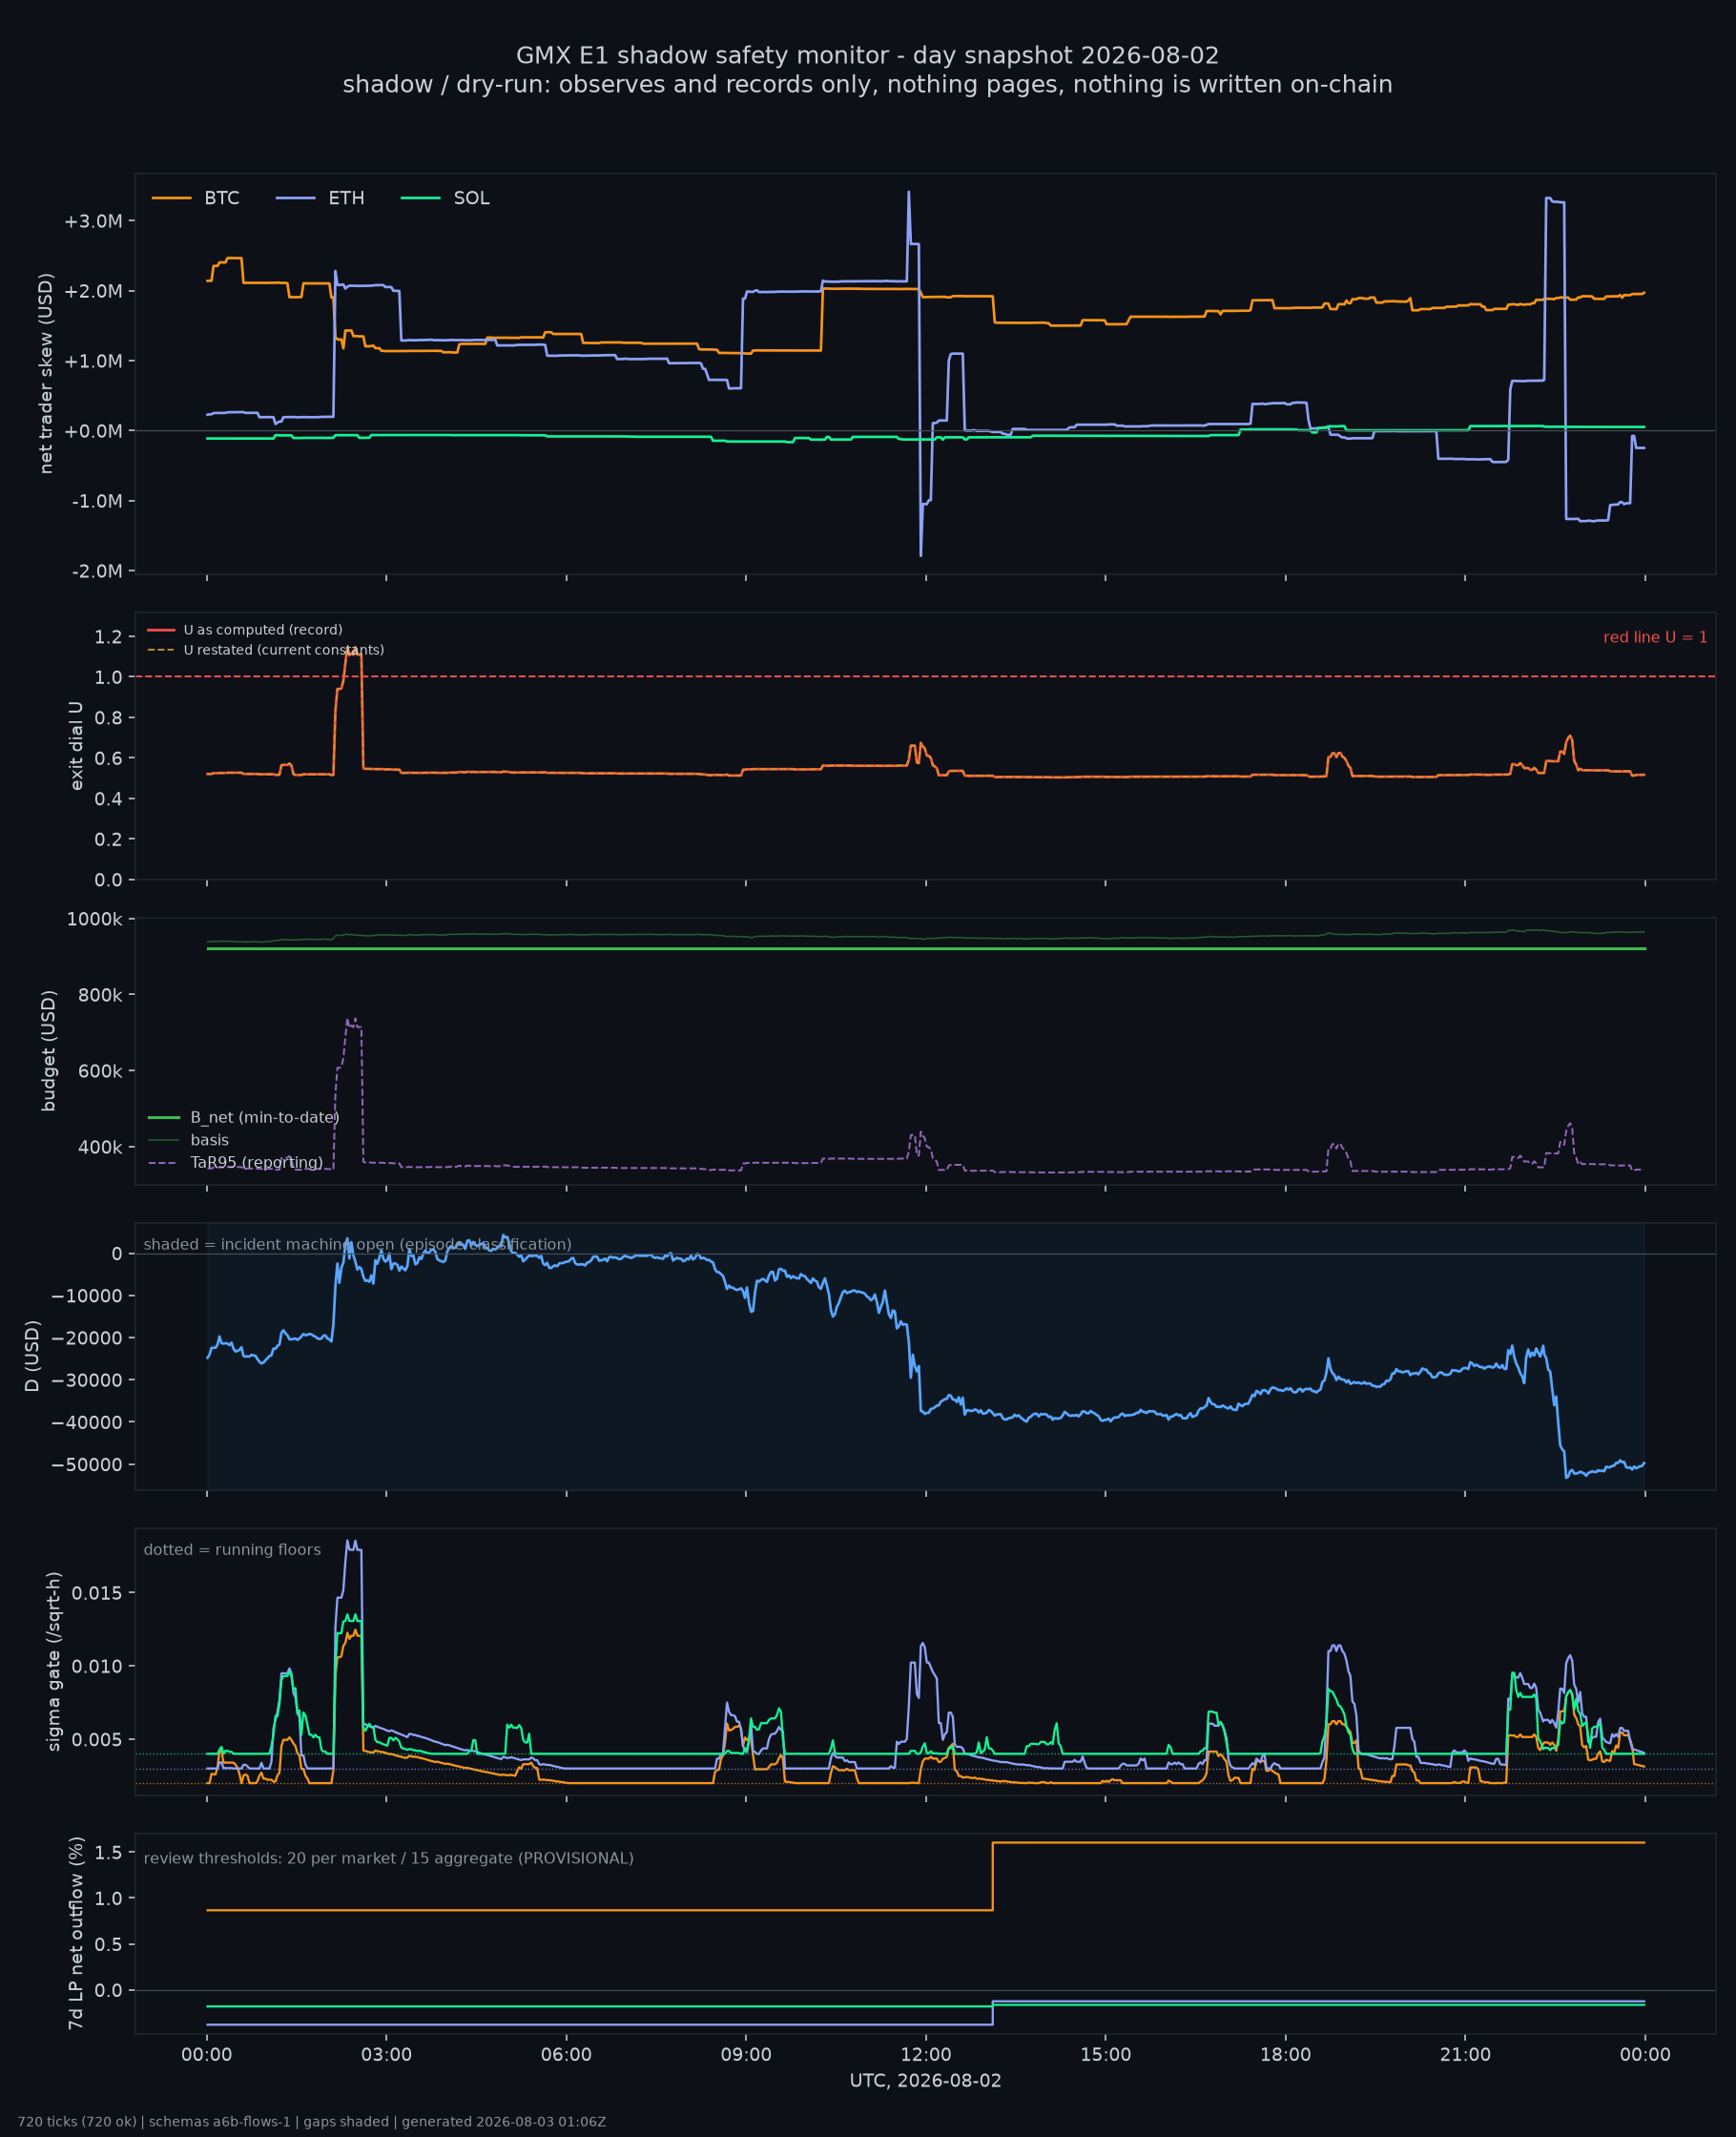This screenshot has width=1736, height=2137.
Task: Click the 03:00 time axis label
Action: 387,2055
